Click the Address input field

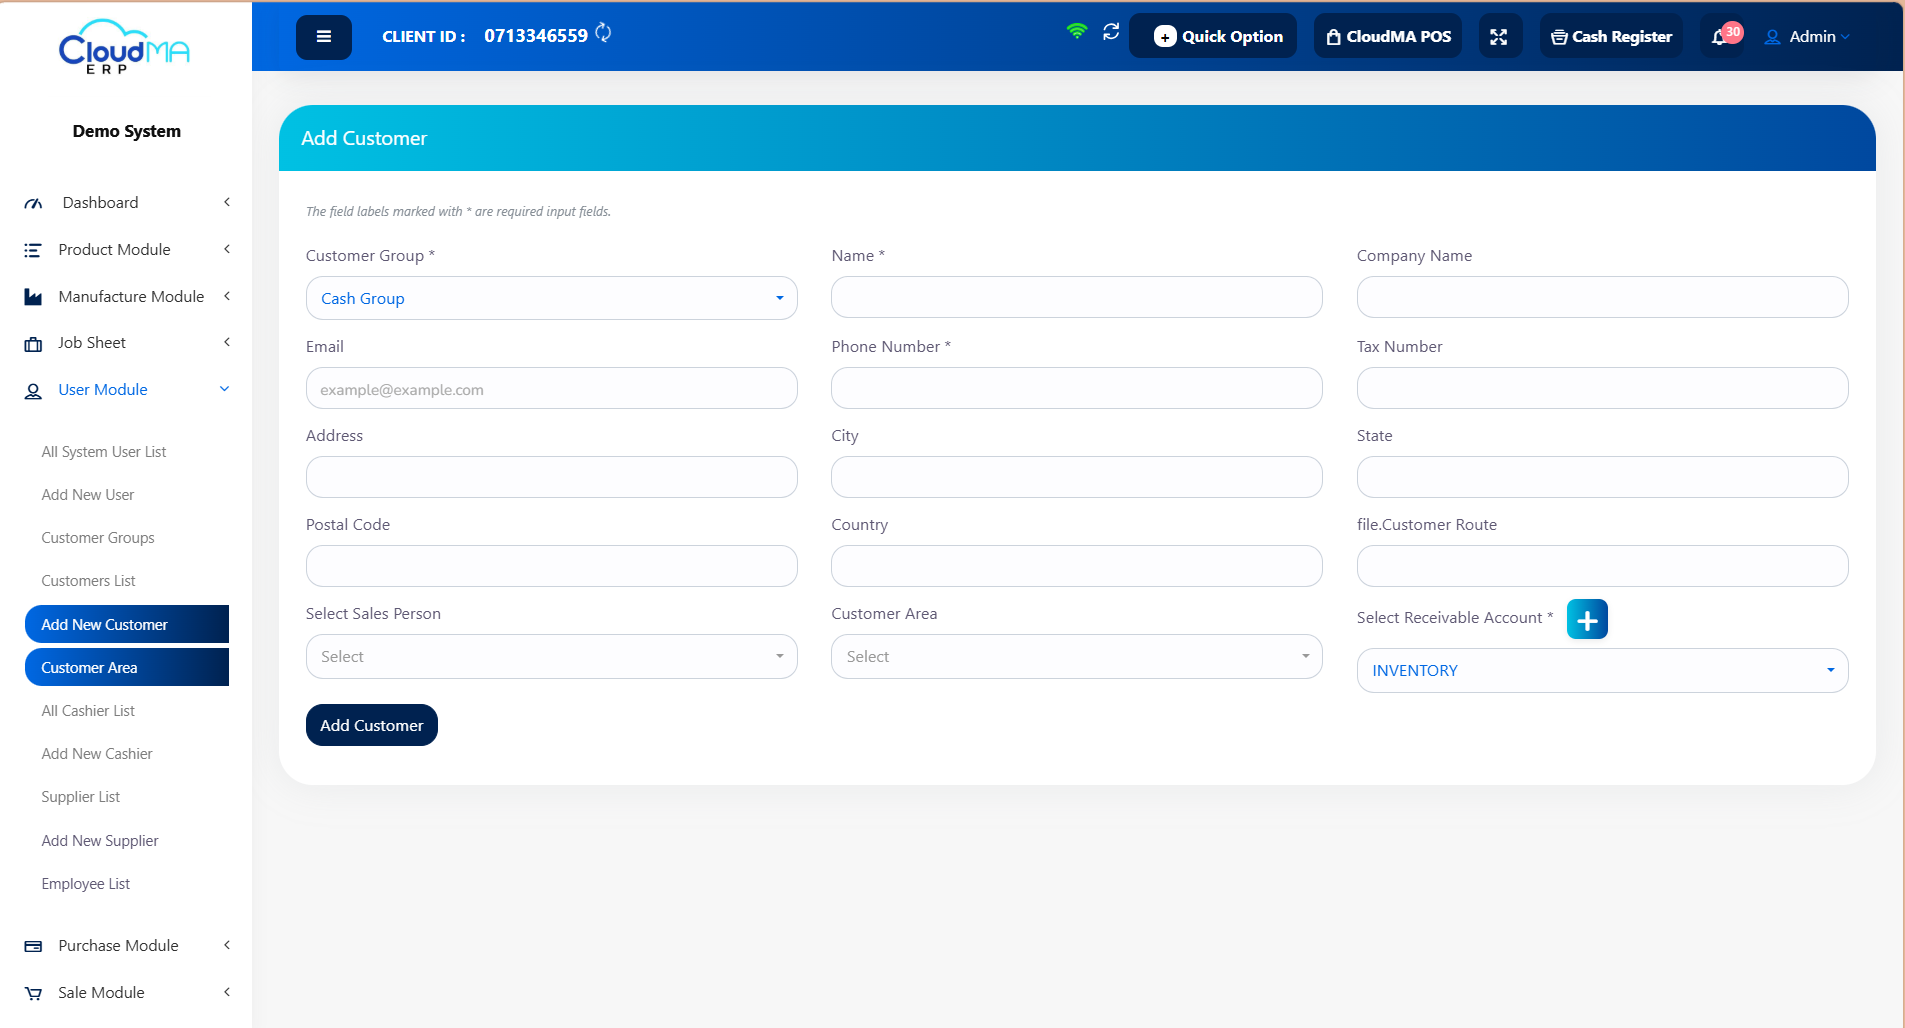[x=552, y=477]
